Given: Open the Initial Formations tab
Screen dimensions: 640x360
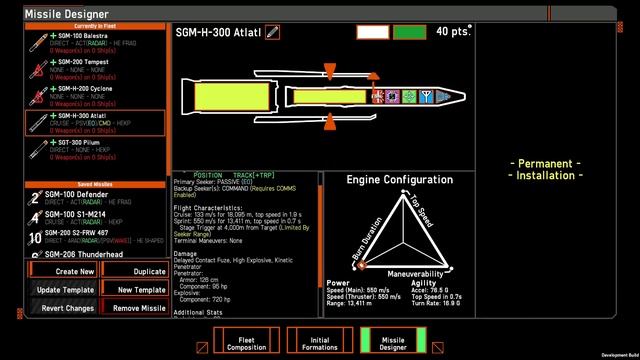Looking at the screenshot, I should coord(320,340).
